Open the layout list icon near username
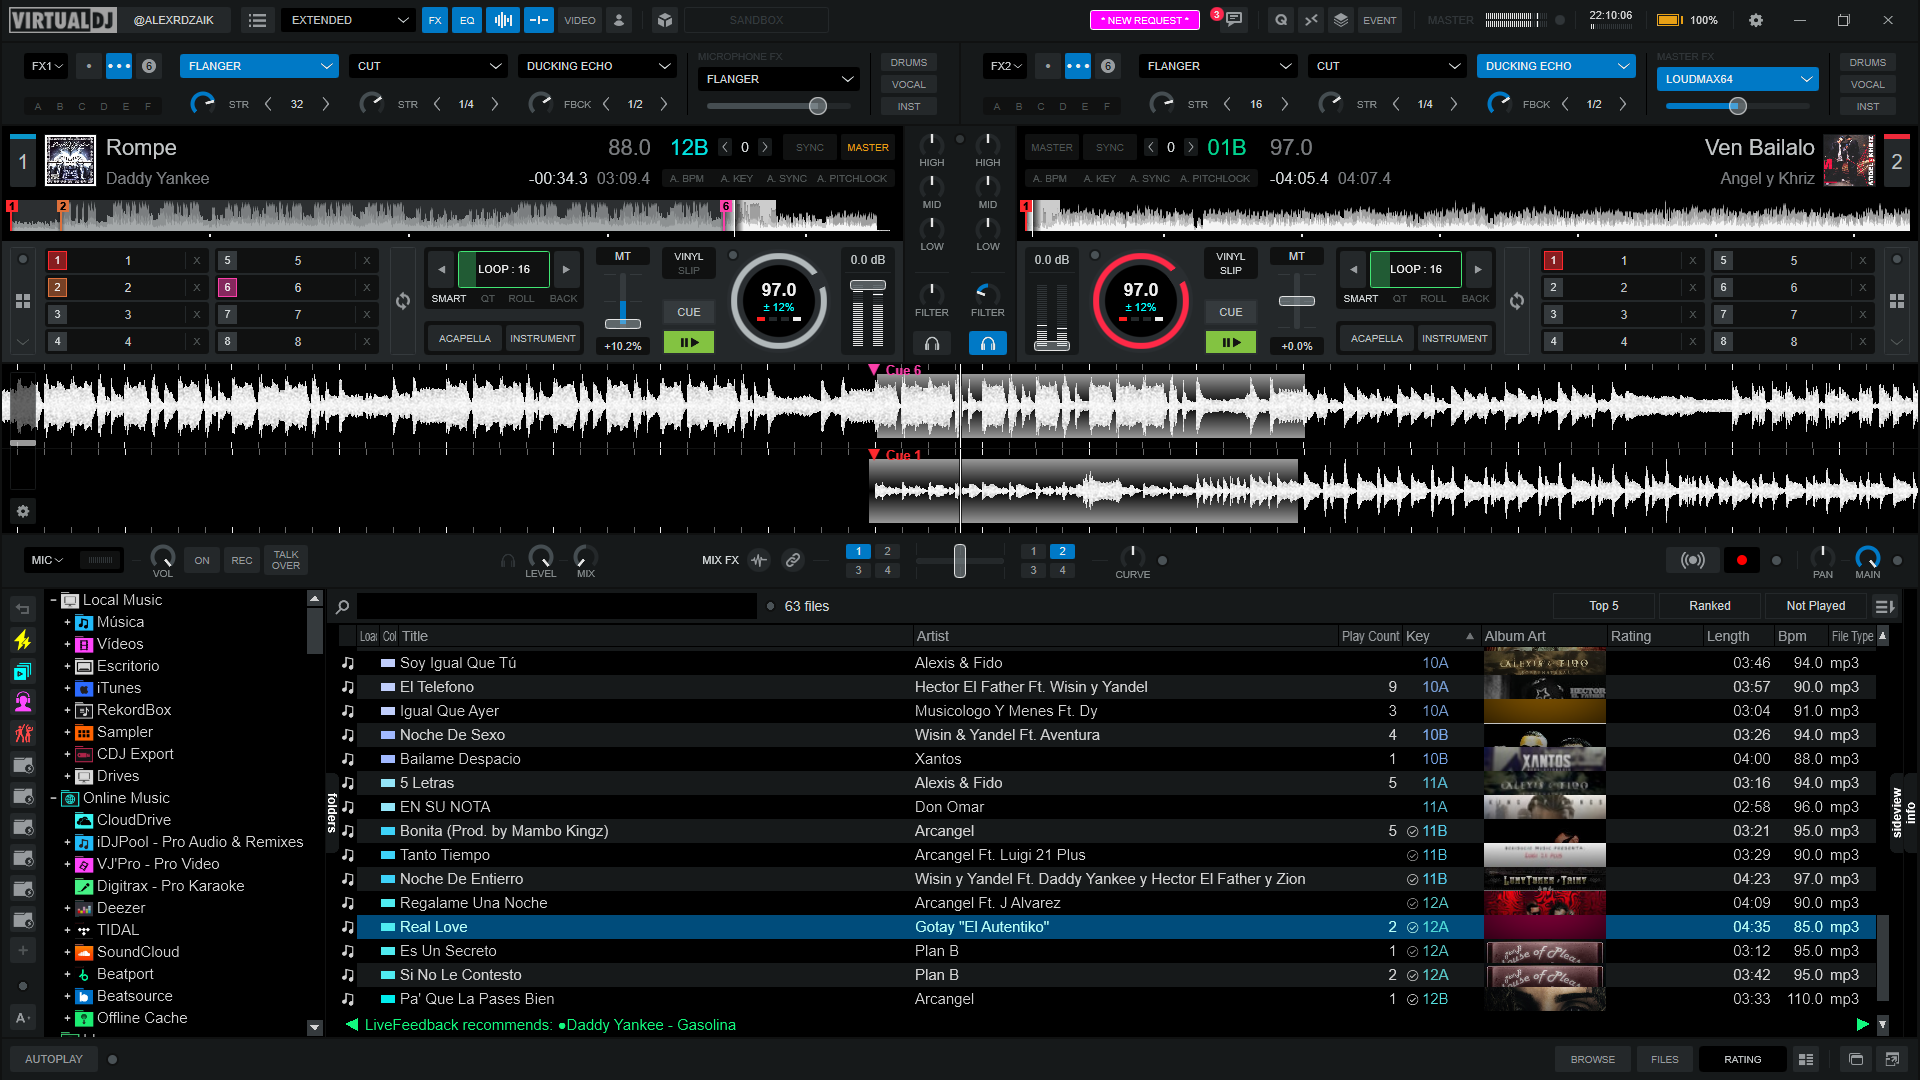The image size is (1920, 1080). (x=257, y=20)
